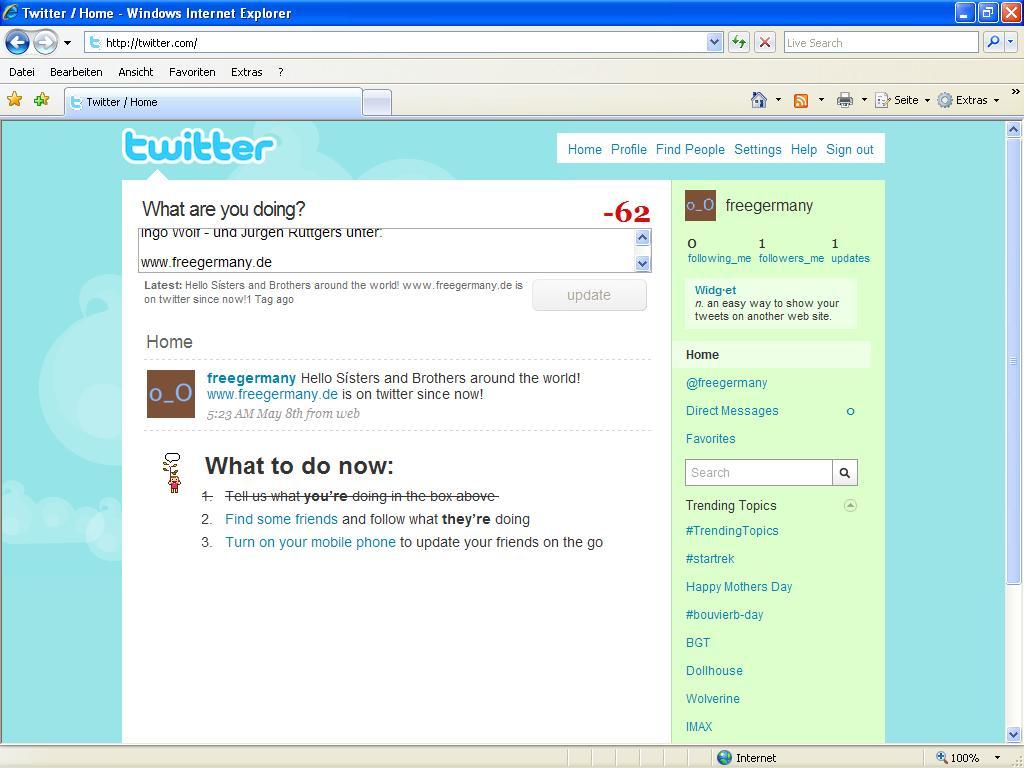This screenshot has width=1024, height=768.
Task: Click the RSS feeds icon
Action: pos(801,101)
